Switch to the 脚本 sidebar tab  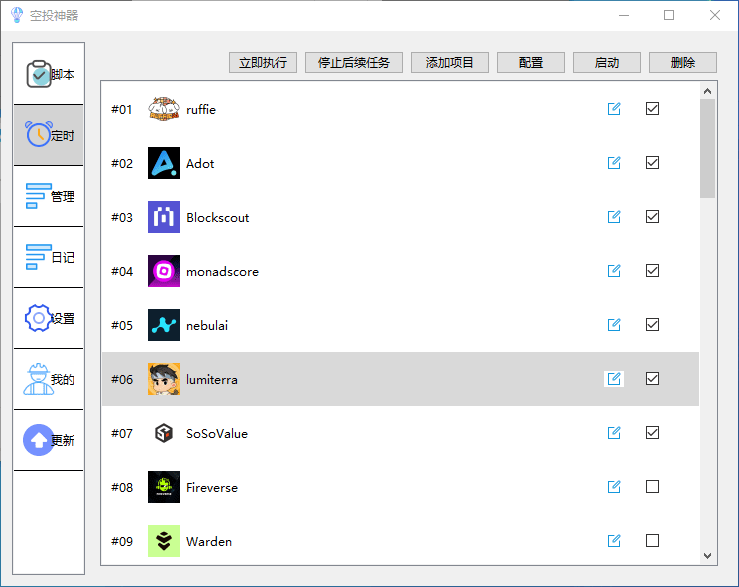[x=49, y=74]
